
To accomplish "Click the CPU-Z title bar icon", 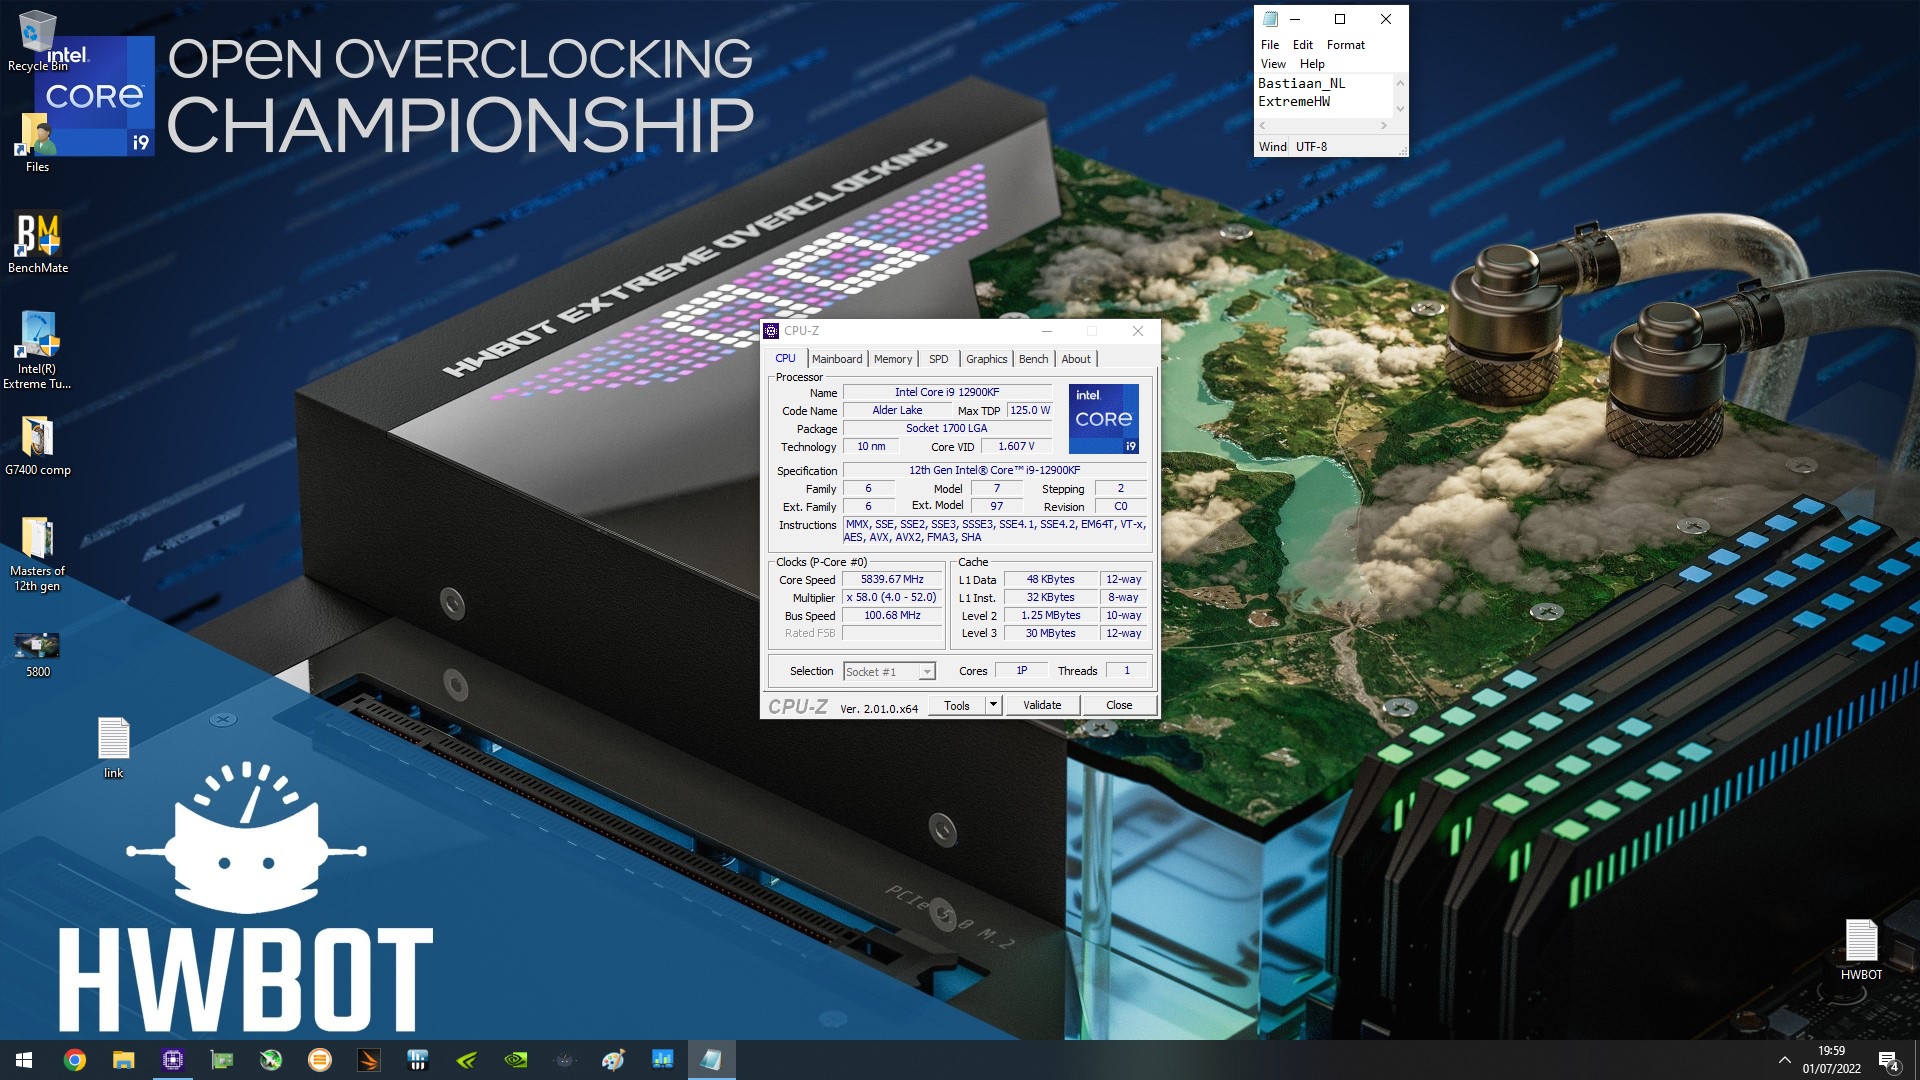I will tap(771, 331).
